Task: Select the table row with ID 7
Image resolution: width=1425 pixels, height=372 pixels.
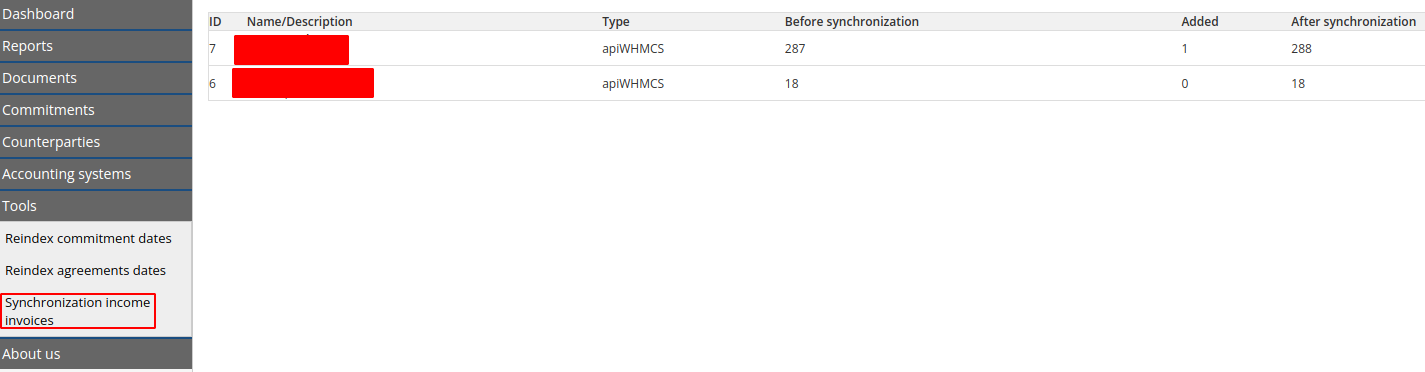Action: coord(816,48)
